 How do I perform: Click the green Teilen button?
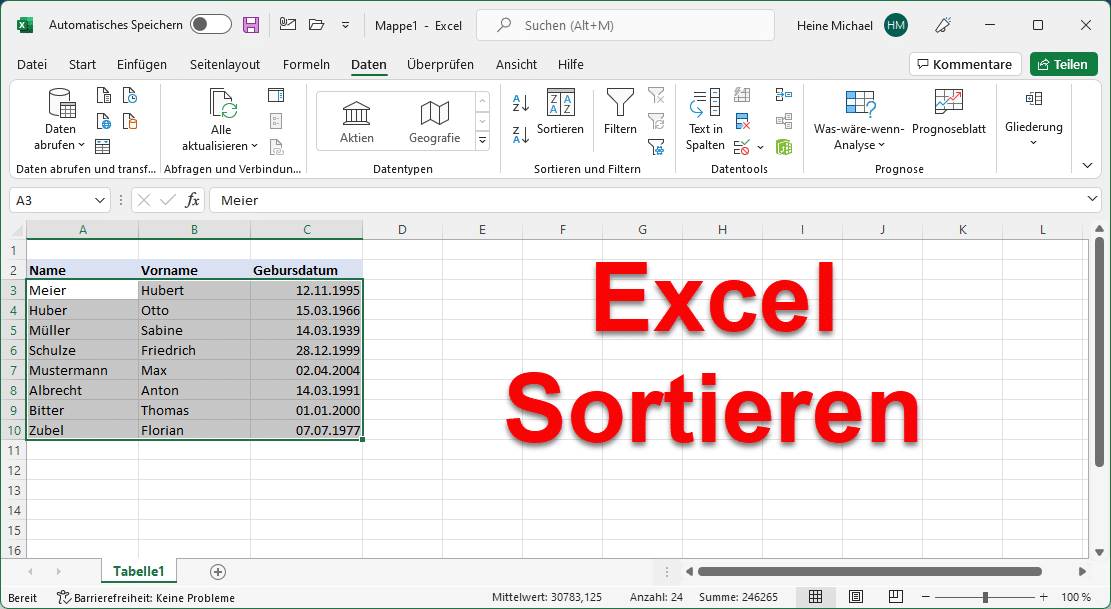[x=1063, y=63]
